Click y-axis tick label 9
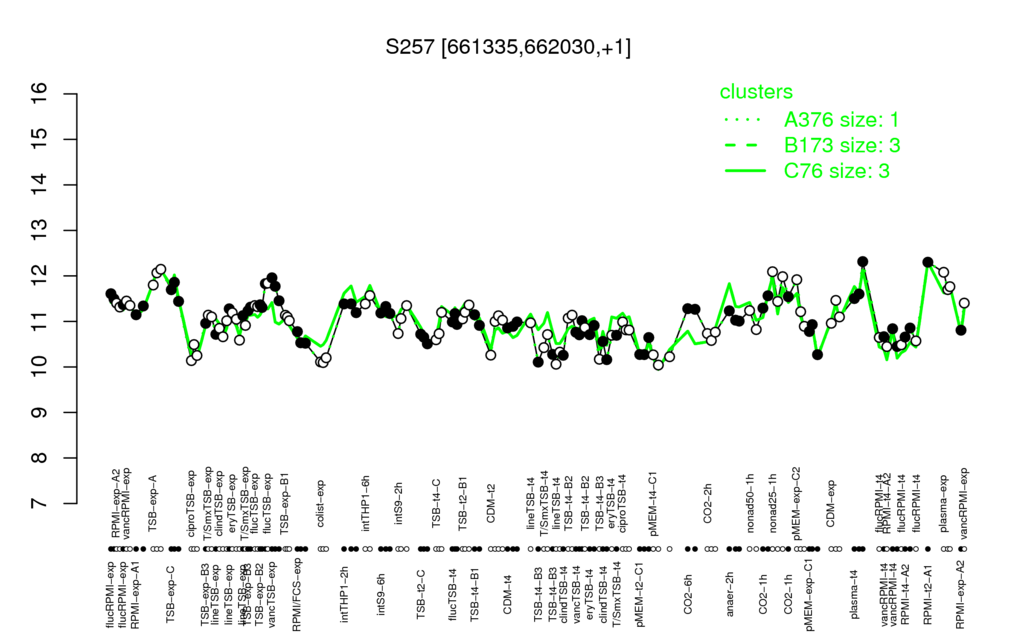The image size is (1024, 640). pos(39,413)
